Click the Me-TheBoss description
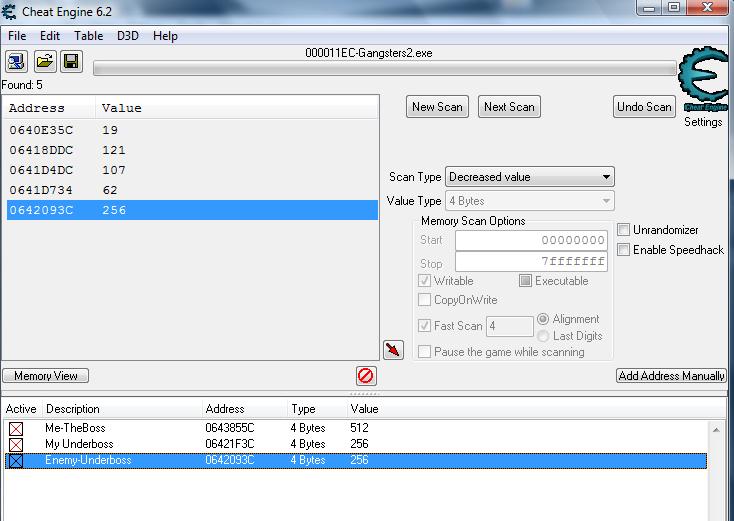734x521 pixels. 75,428
